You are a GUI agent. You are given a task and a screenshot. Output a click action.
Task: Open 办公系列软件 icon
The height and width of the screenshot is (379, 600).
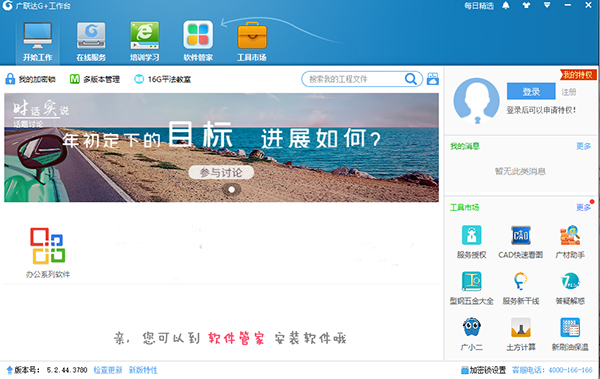point(48,253)
